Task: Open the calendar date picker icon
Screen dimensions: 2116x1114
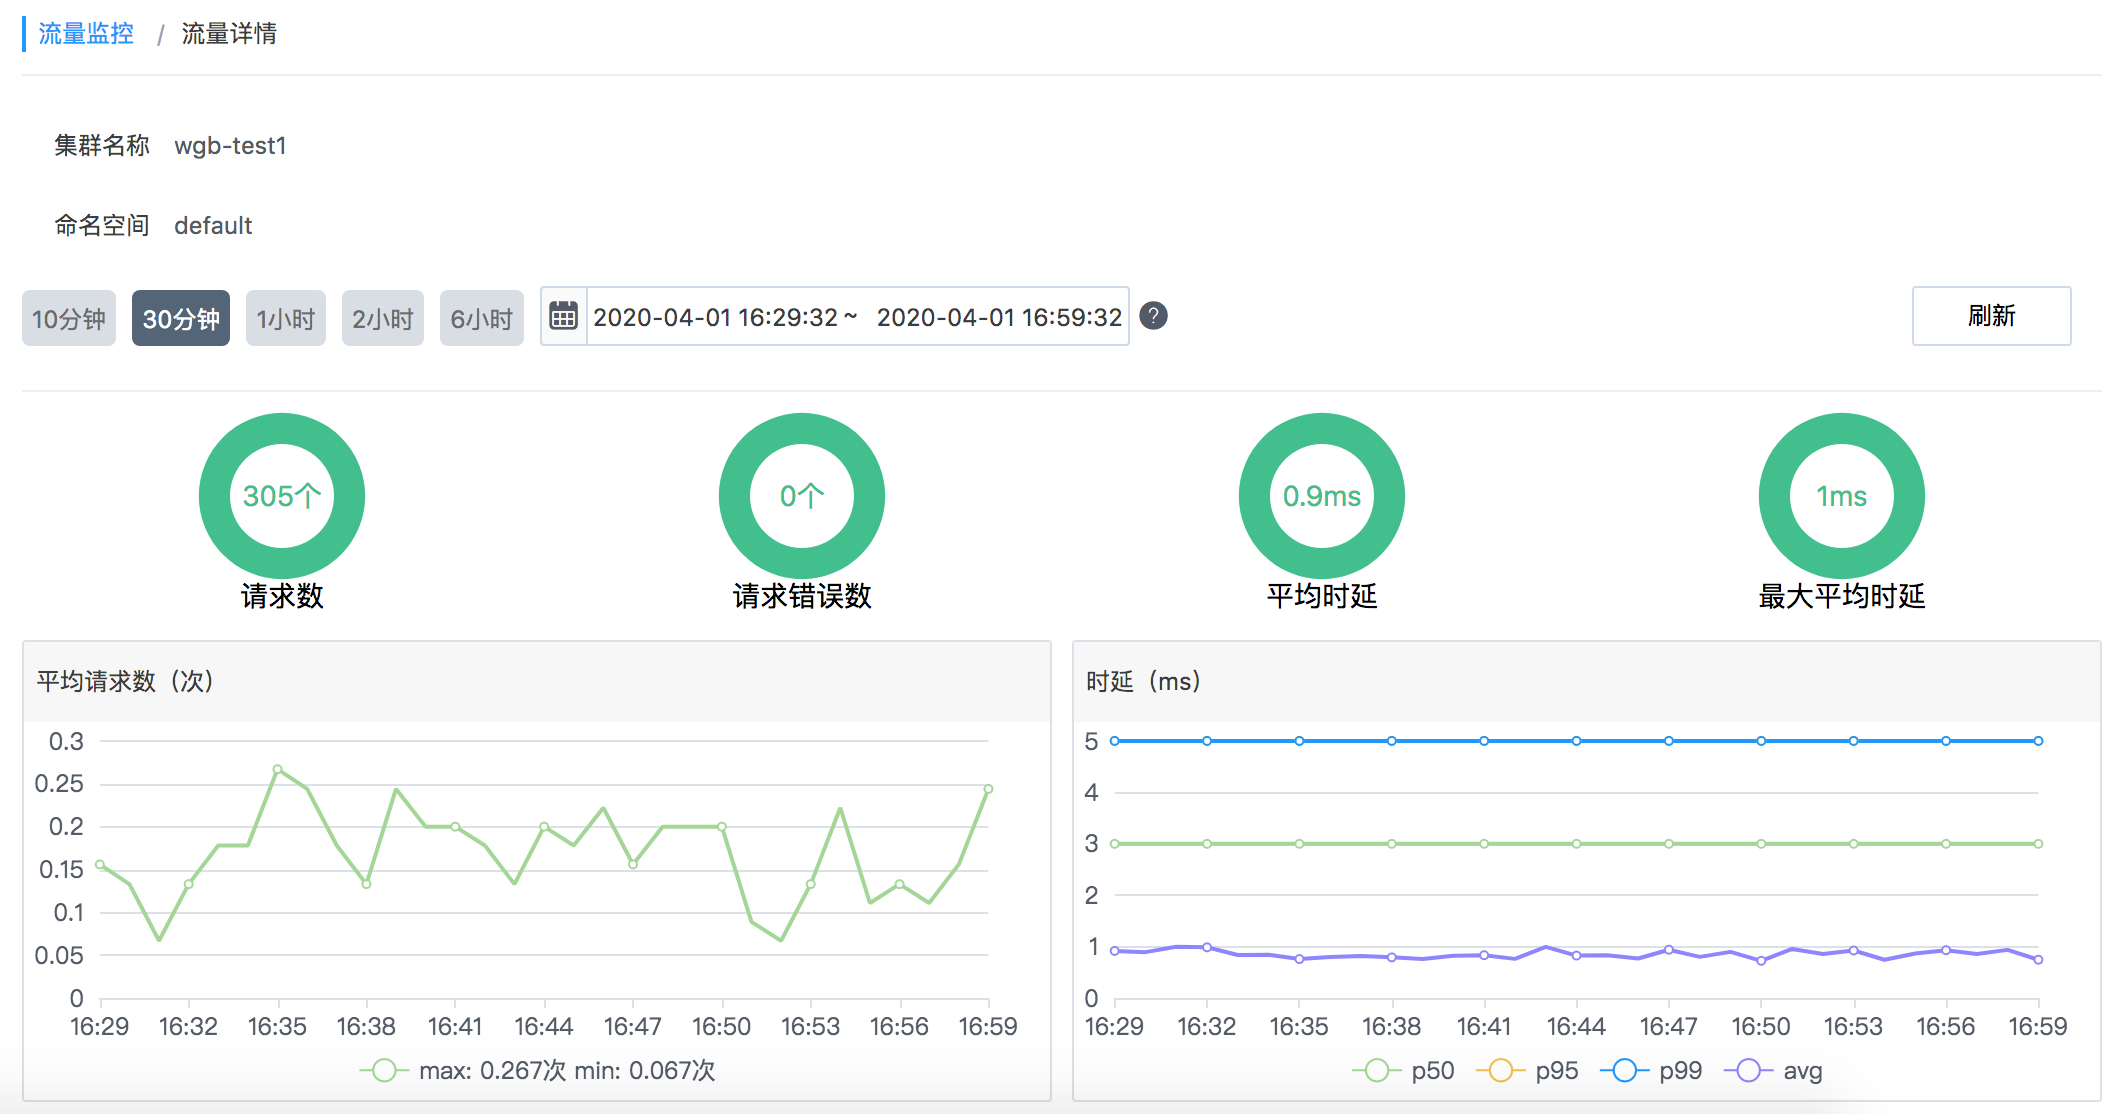Action: (563, 316)
